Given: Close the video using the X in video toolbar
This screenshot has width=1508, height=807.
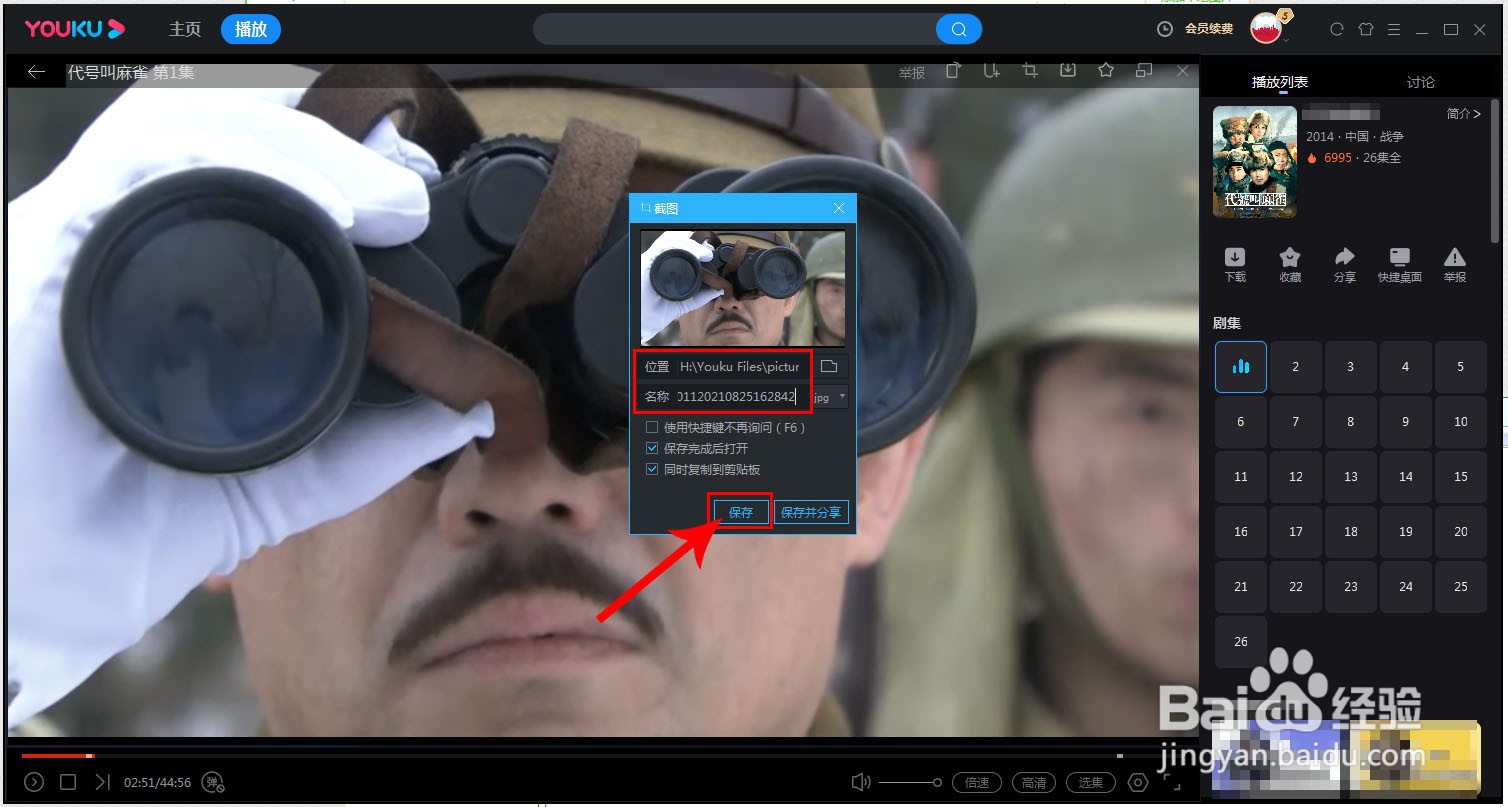Looking at the screenshot, I should coord(1182,71).
